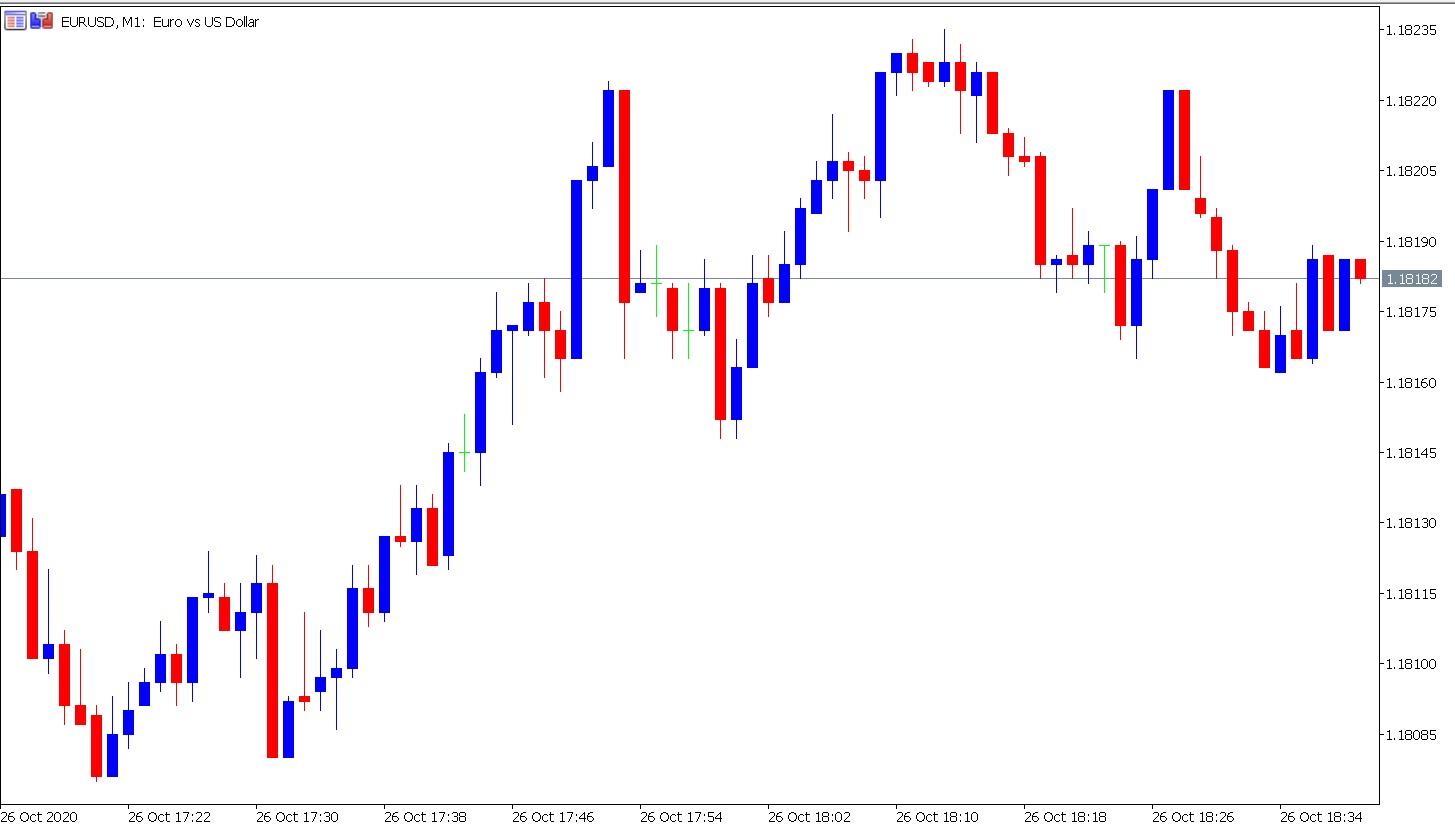1455x831 pixels.
Task: Open the One Click Trading panel icon
Action: click(15, 21)
